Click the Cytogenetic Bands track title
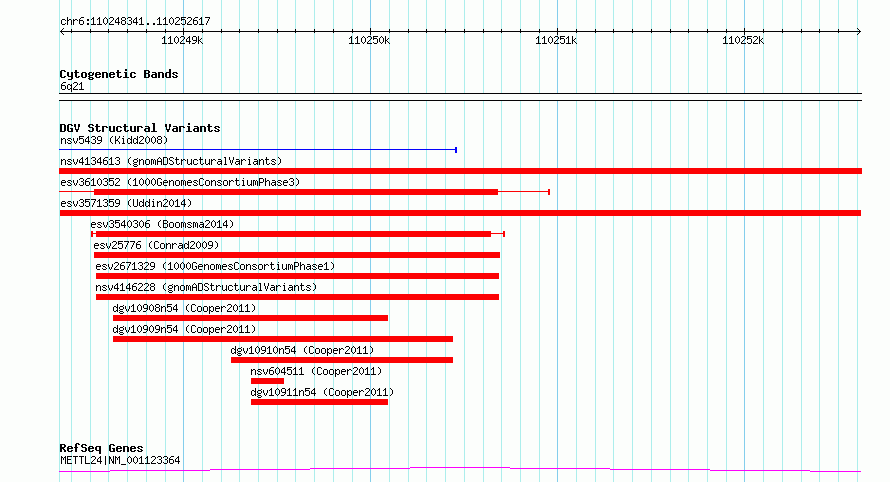The height and width of the screenshot is (482, 890). 119,74
